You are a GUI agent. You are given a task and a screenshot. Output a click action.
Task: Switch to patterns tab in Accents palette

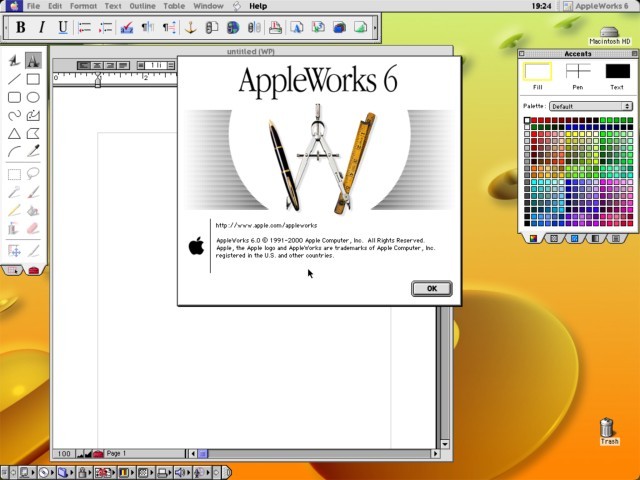[x=554, y=238]
